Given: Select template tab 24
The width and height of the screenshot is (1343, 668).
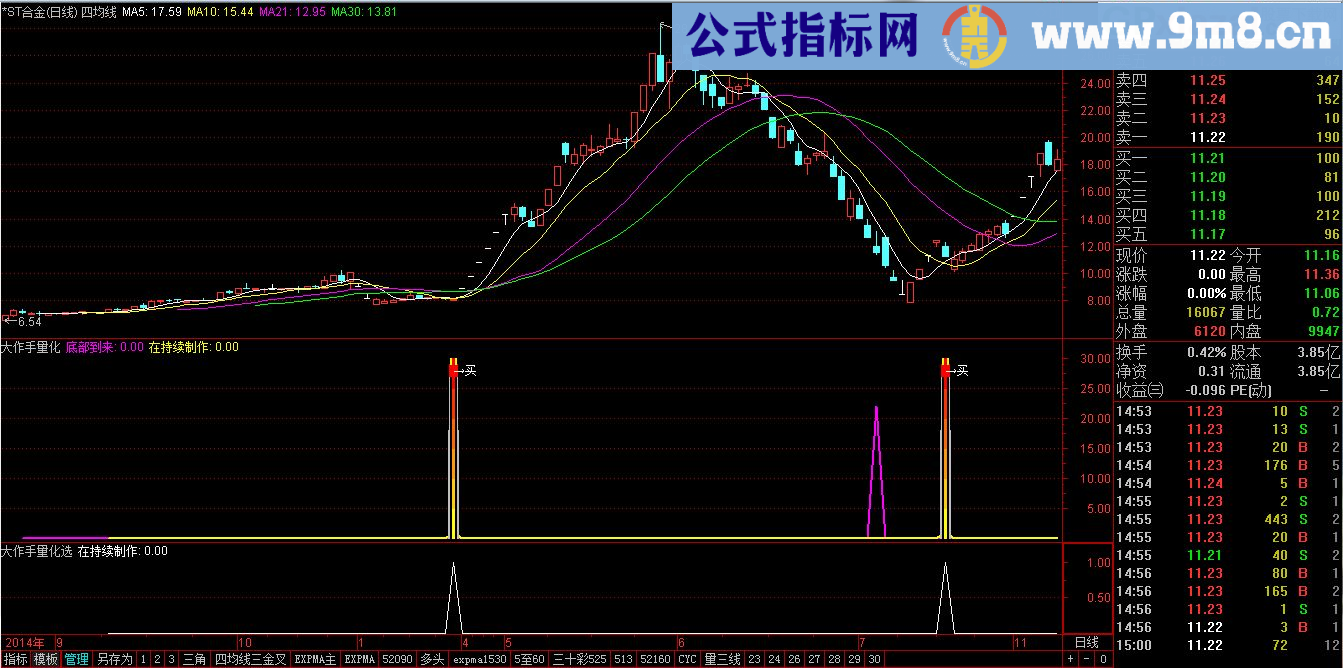Looking at the screenshot, I should (x=774, y=660).
